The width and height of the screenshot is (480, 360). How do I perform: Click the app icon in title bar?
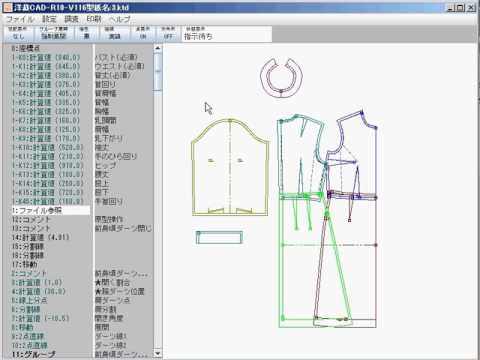point(7,7)
